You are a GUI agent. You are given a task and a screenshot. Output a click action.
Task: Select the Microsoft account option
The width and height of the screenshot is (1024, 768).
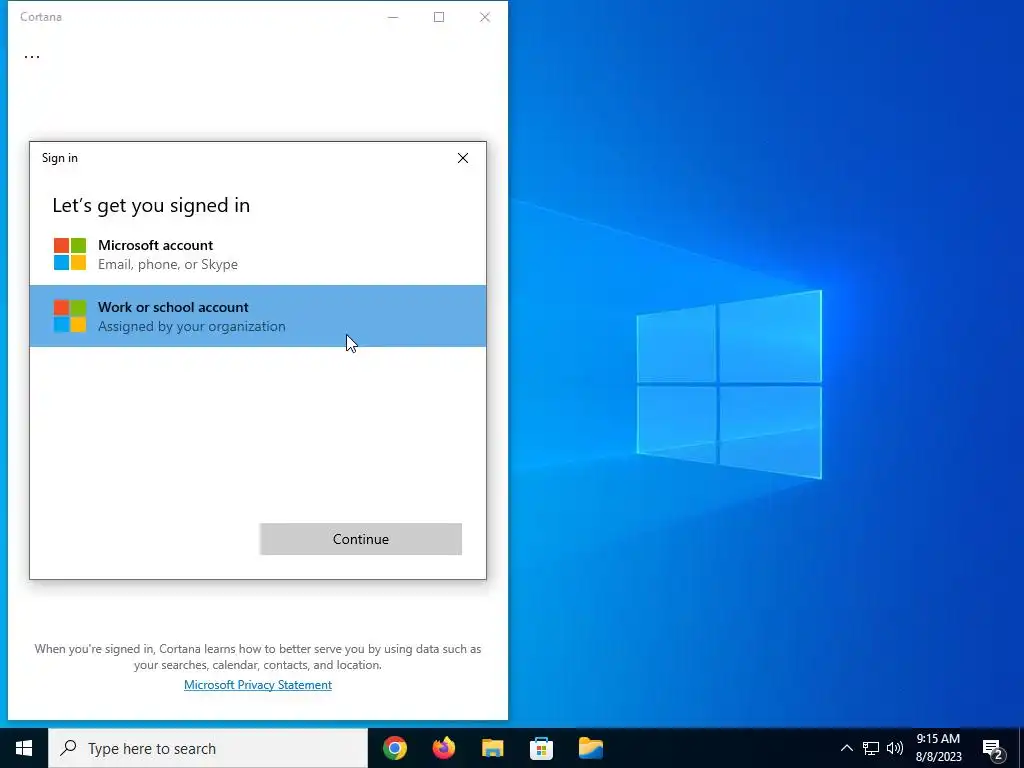click(258, 255)
